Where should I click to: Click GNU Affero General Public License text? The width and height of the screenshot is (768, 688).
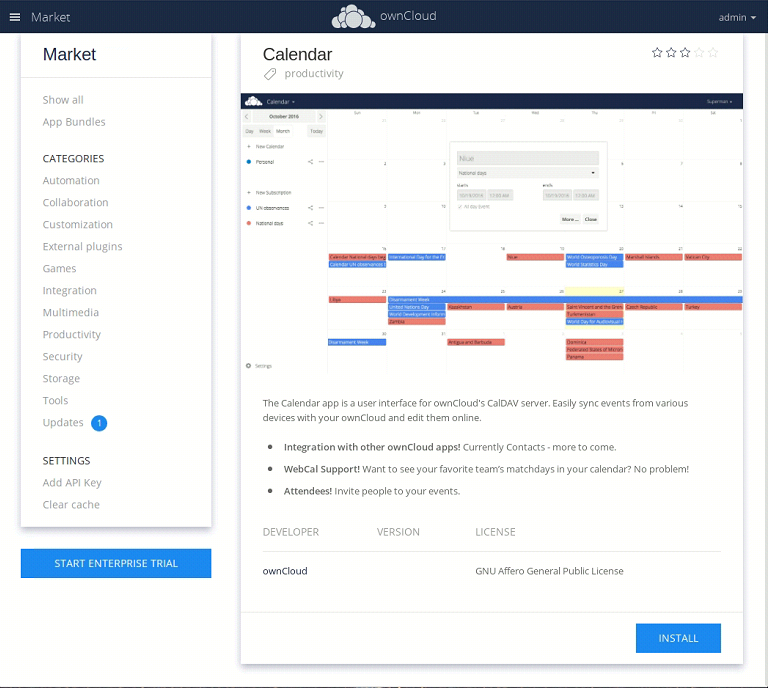(549, 571)
